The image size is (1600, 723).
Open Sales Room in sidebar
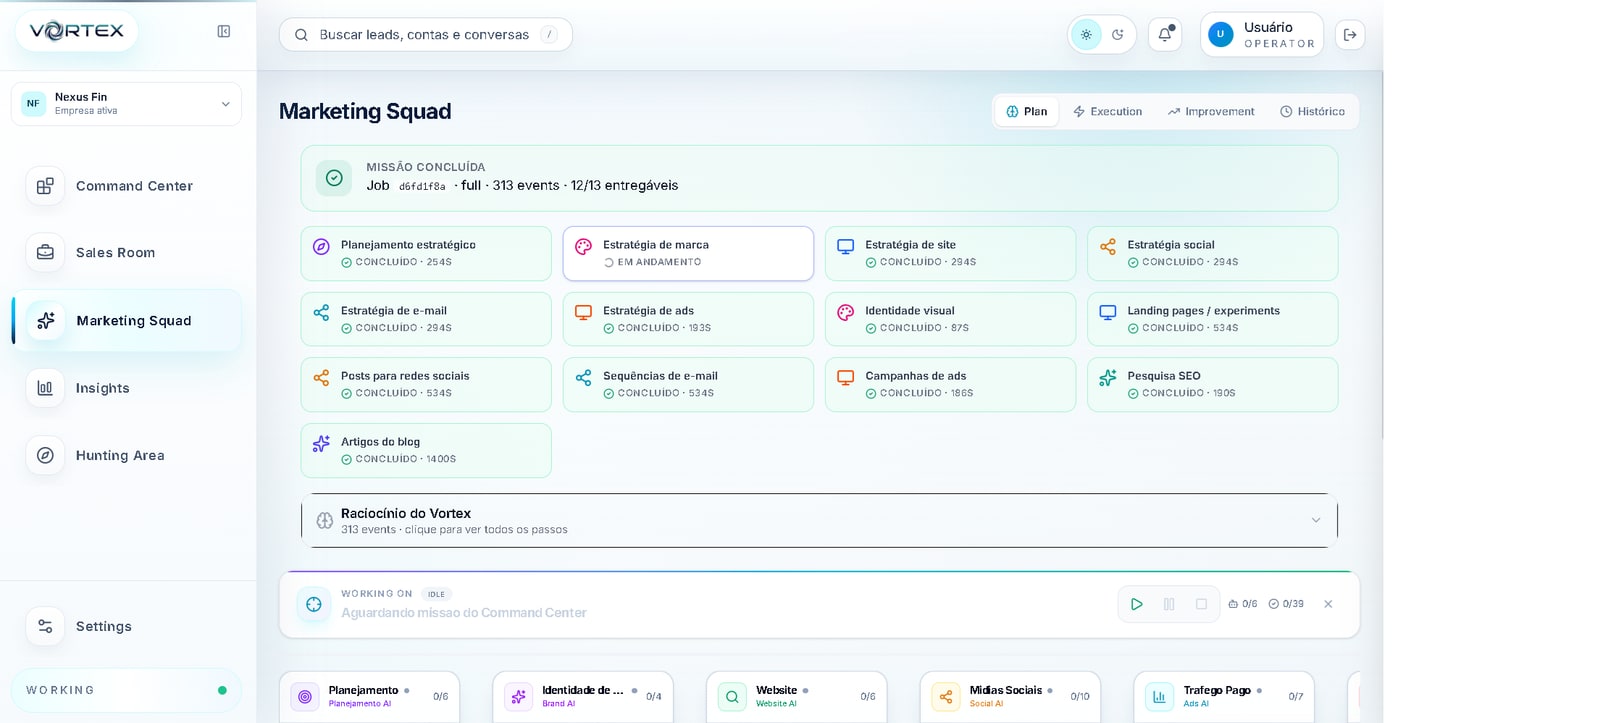click(x=126, y=253)
